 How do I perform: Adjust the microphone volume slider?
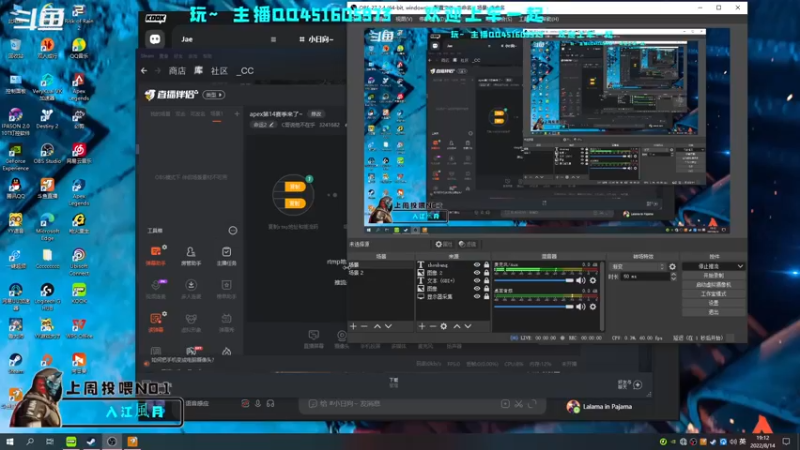coord(534,280)
